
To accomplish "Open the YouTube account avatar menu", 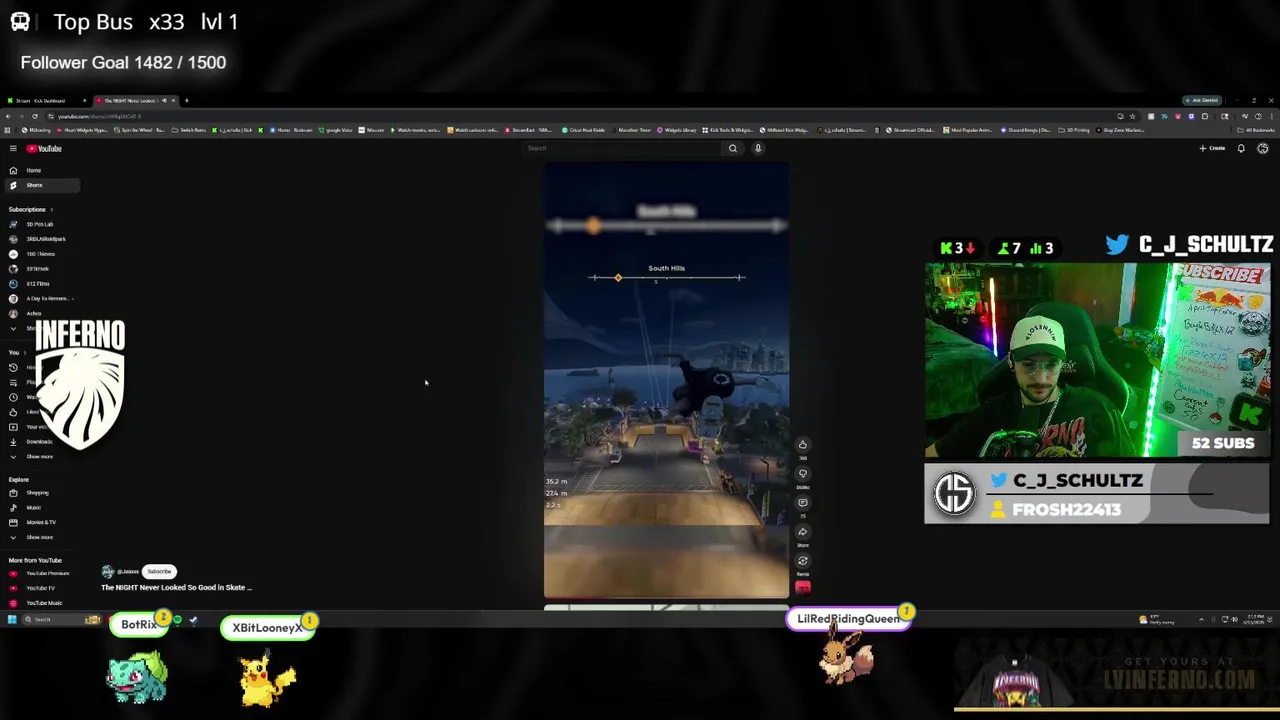I will 1263,148.
